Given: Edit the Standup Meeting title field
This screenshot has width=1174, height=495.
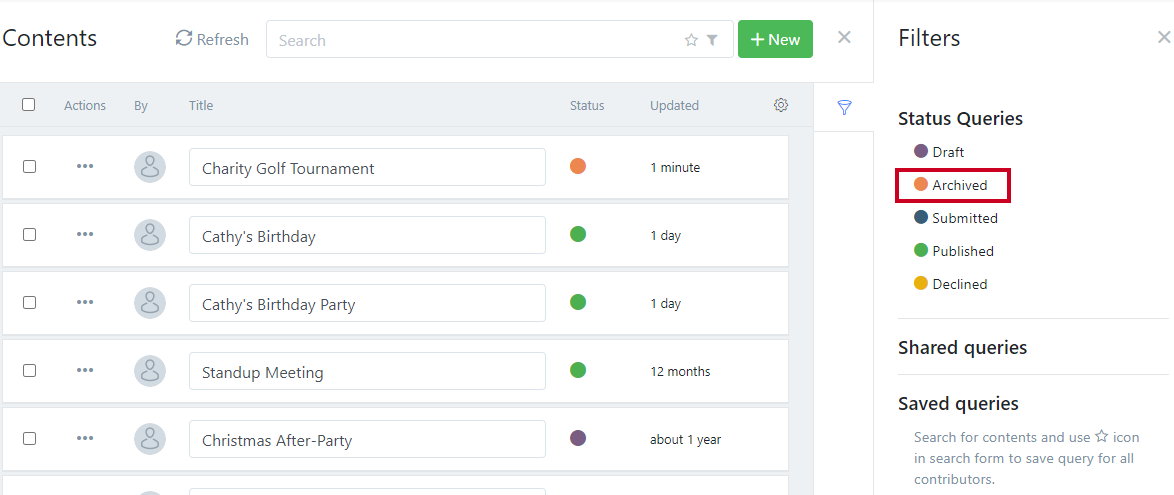Looking at the screenshot, I should coord(367,371).
